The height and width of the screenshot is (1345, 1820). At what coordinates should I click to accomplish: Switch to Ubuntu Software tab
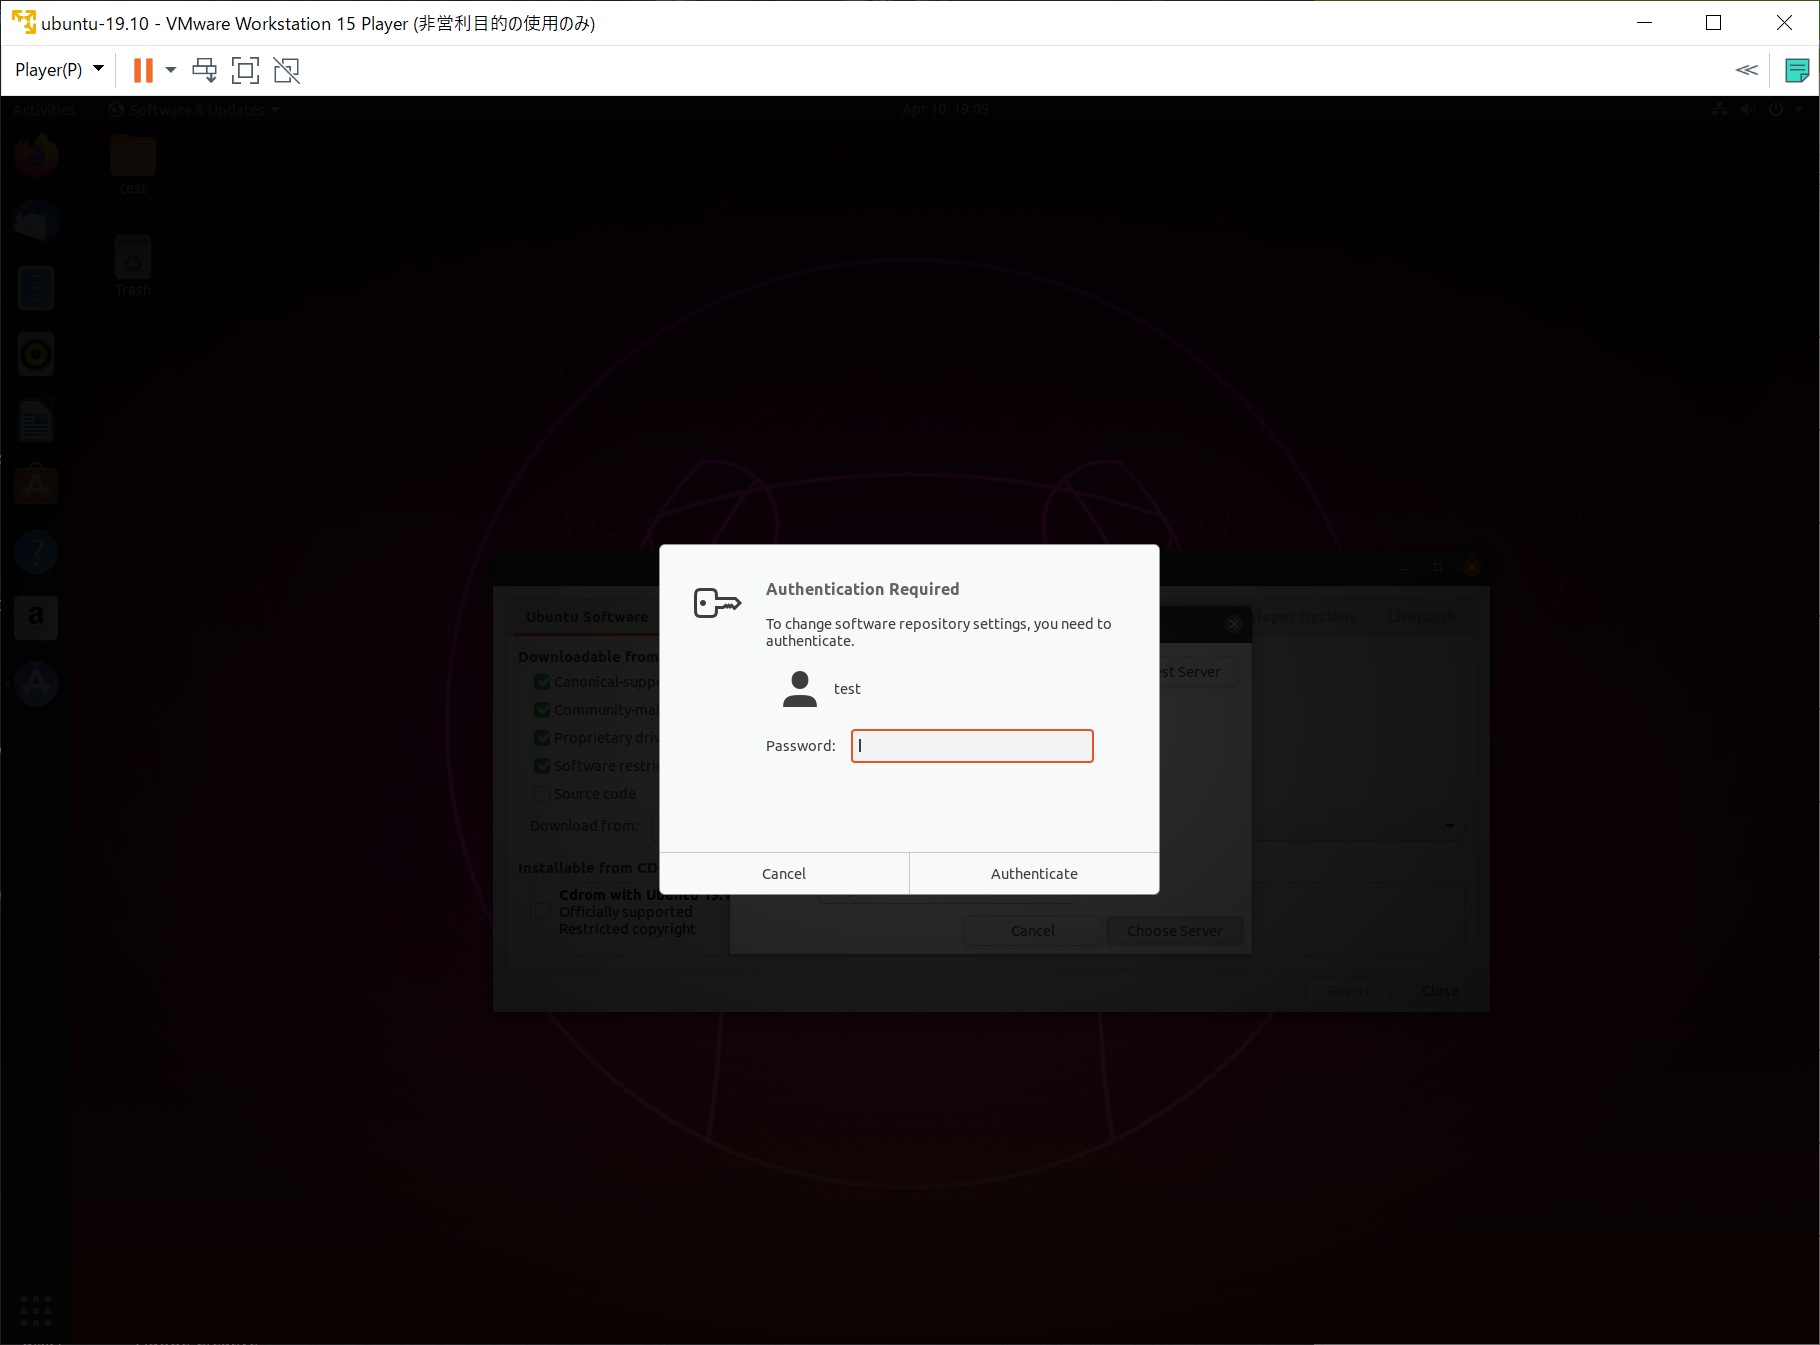[587, 617]
